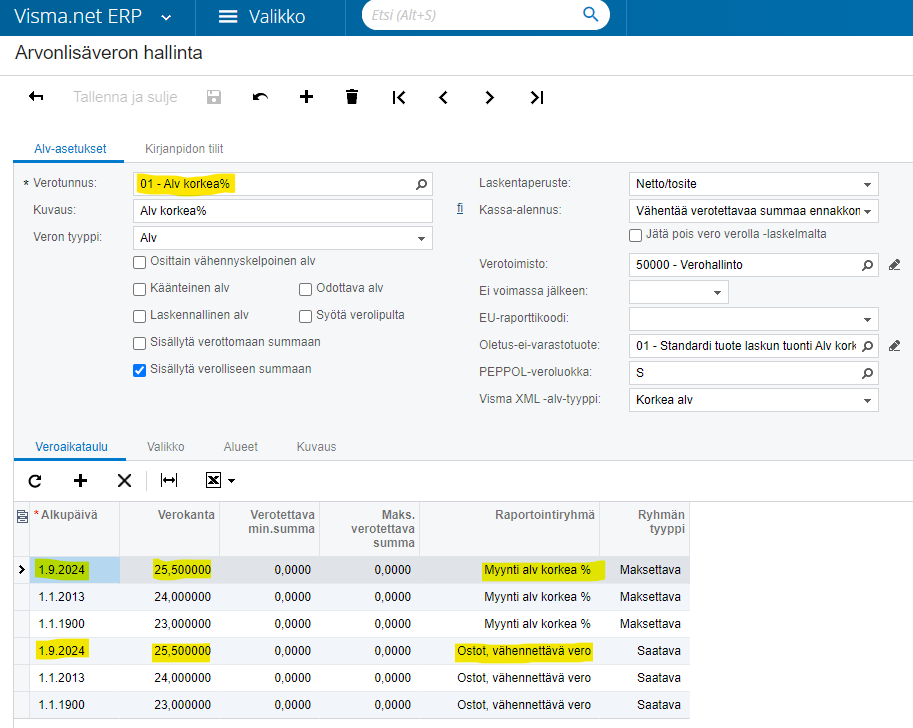Refresh the Veroaikataulu grid
This screenshot has width=913, height=728.
tap(35, 480)
